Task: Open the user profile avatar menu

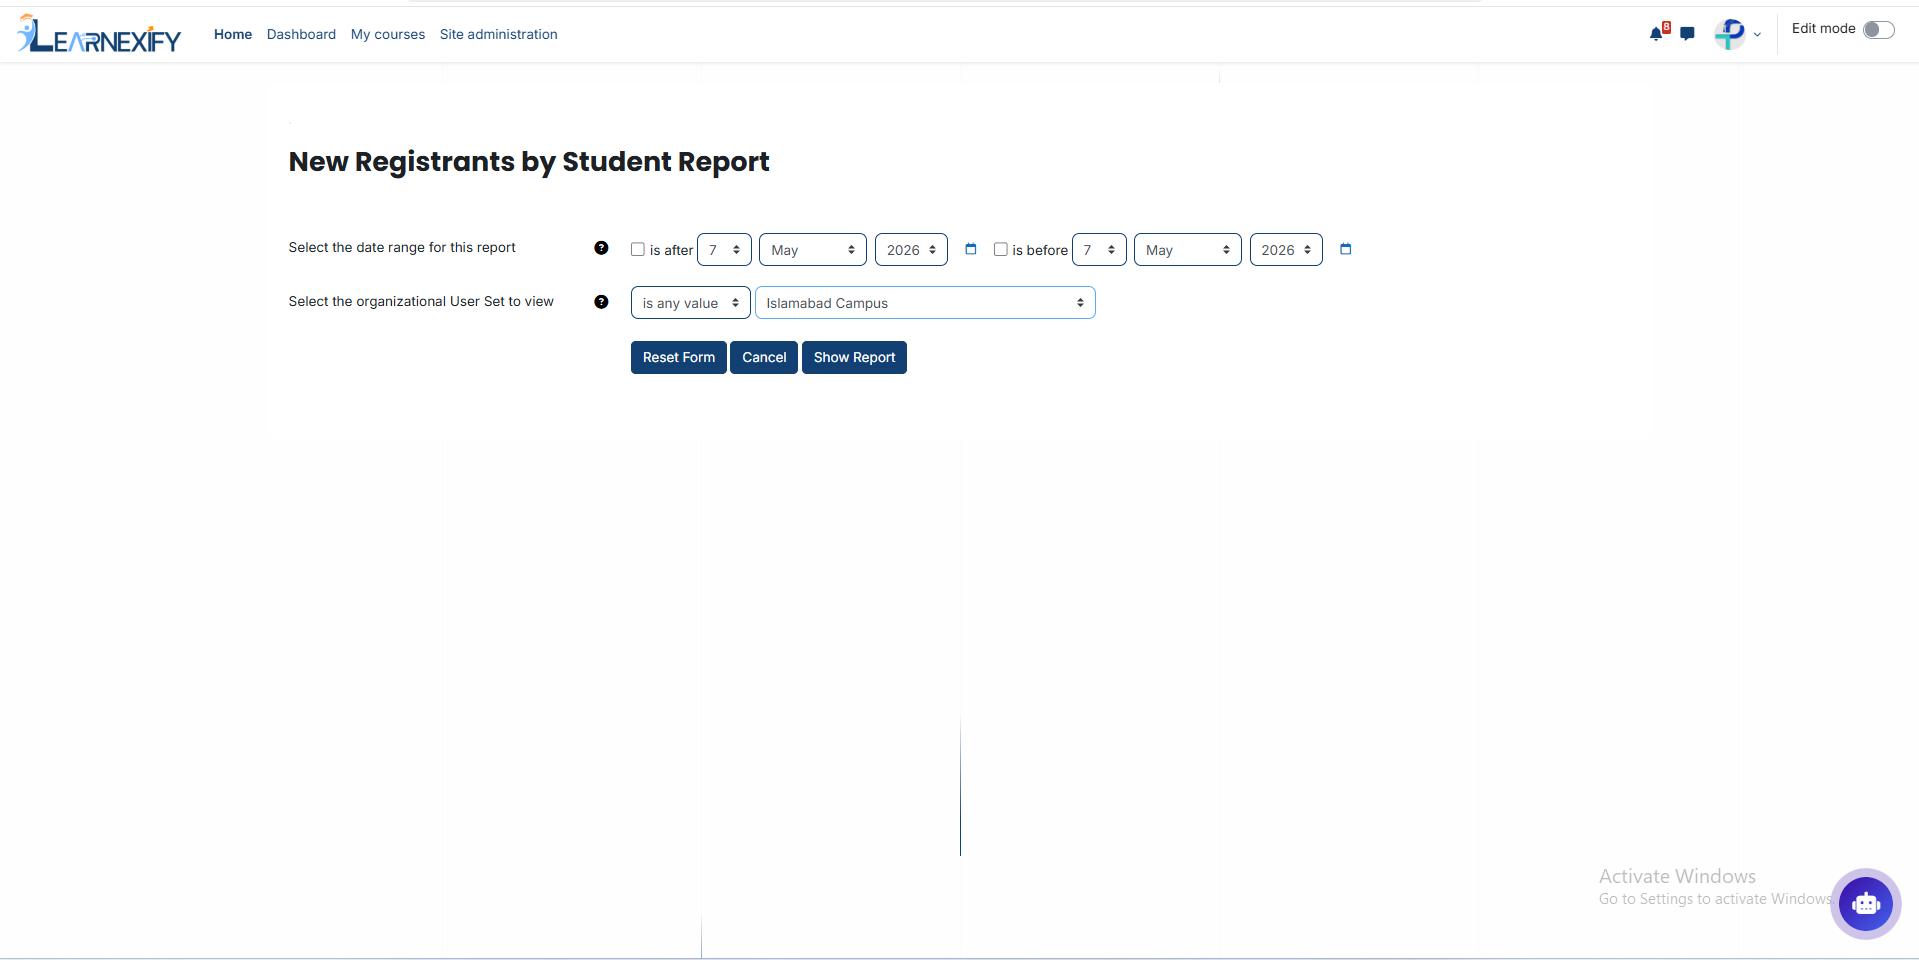Action: [x=1730, y=34]
